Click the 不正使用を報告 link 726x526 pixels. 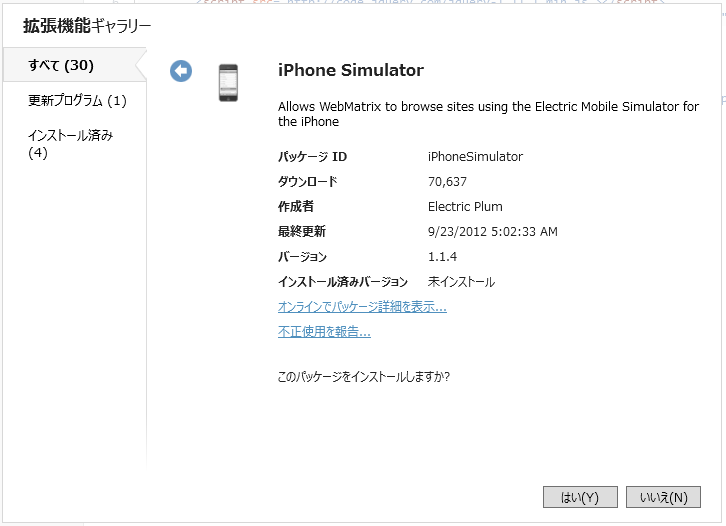point(324,332)
